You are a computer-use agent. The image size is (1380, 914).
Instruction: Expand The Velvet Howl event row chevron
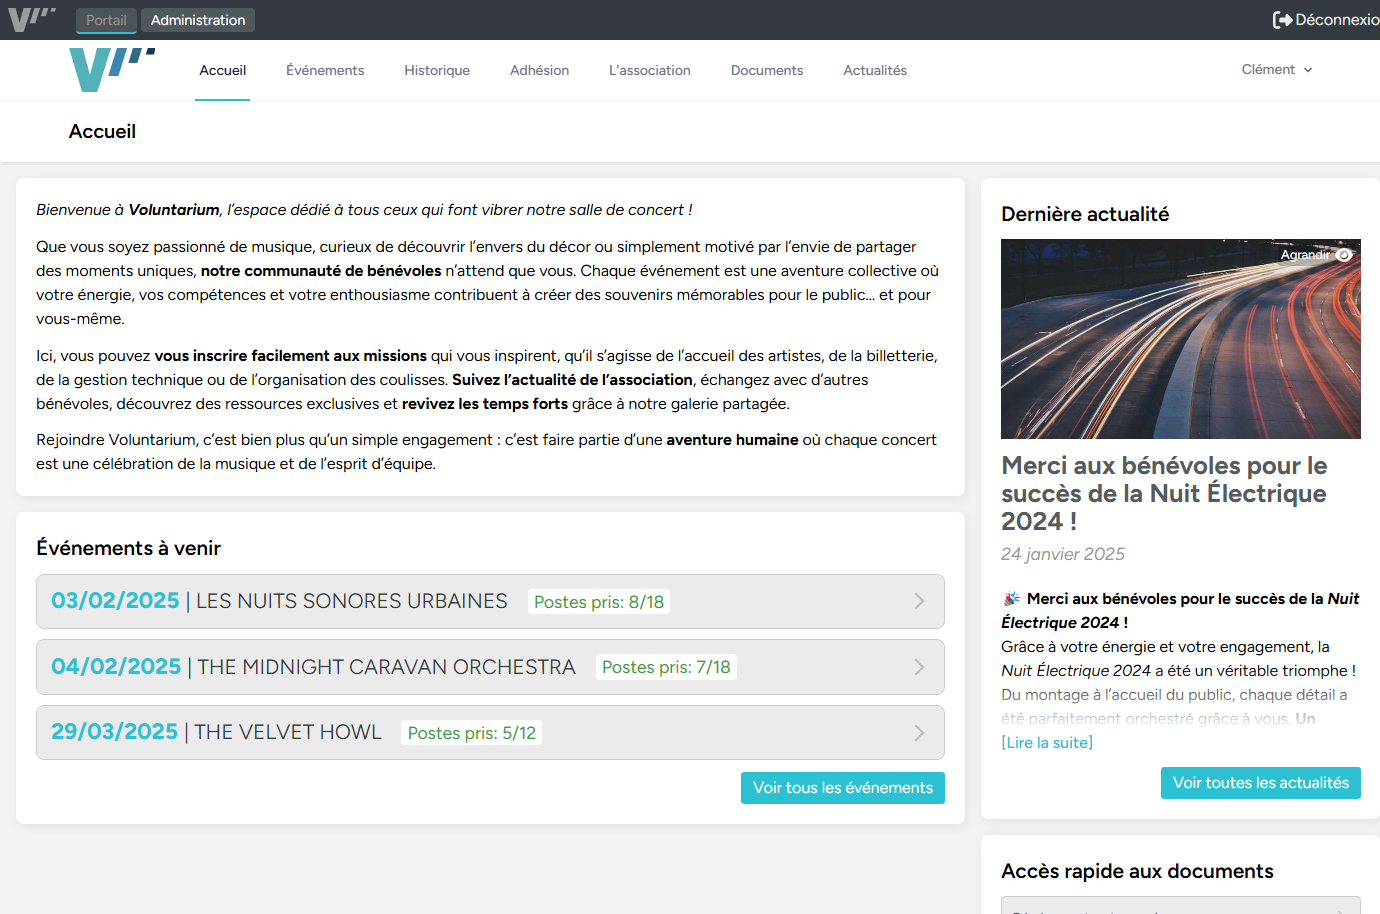click(918, 732)
